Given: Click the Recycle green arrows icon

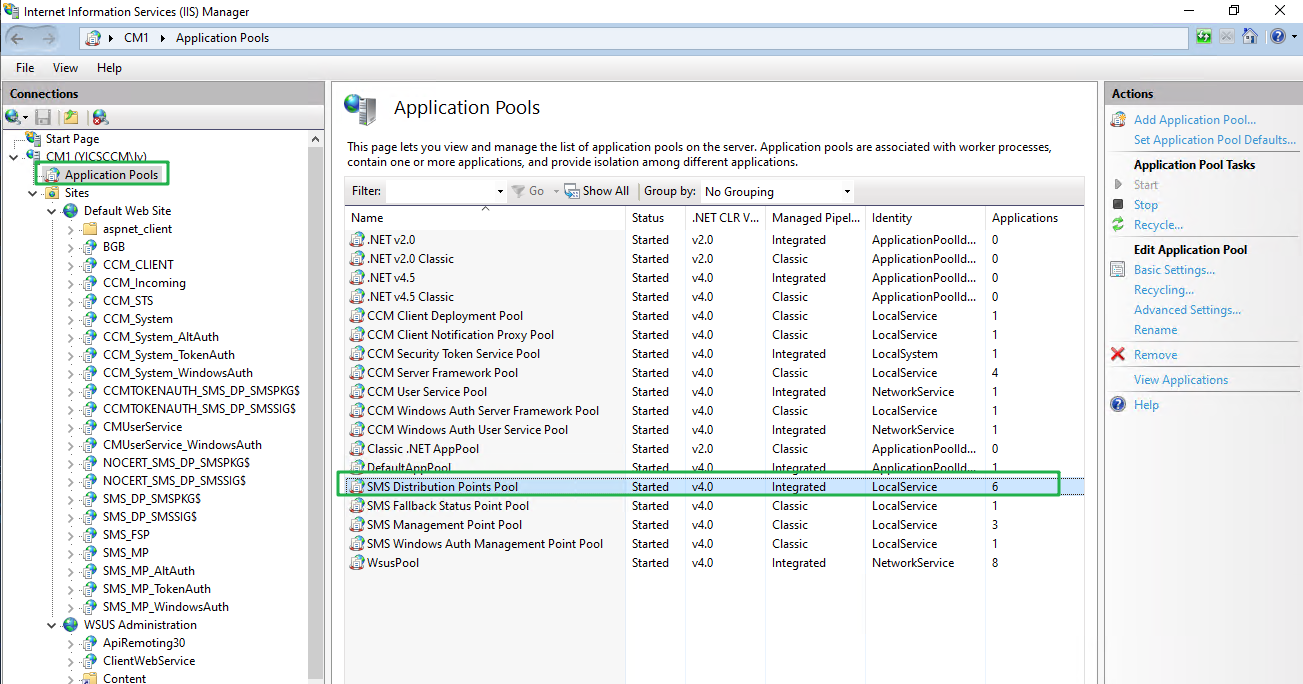Looking at the screenshot, I should (1119, 225).
